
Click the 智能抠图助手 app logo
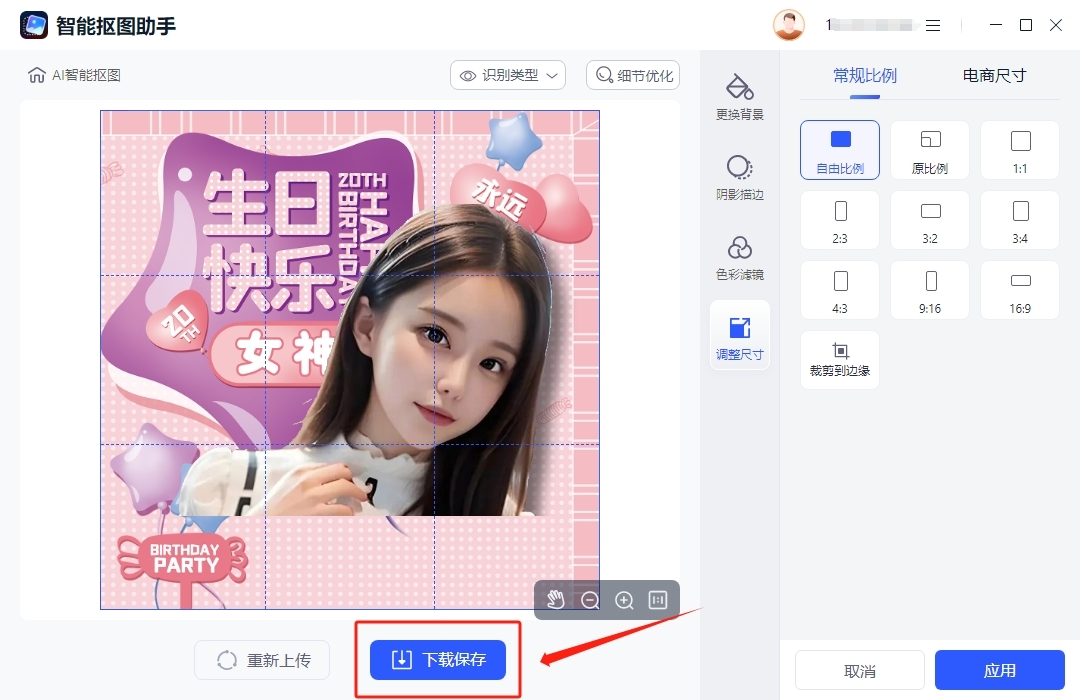point(34,25)
